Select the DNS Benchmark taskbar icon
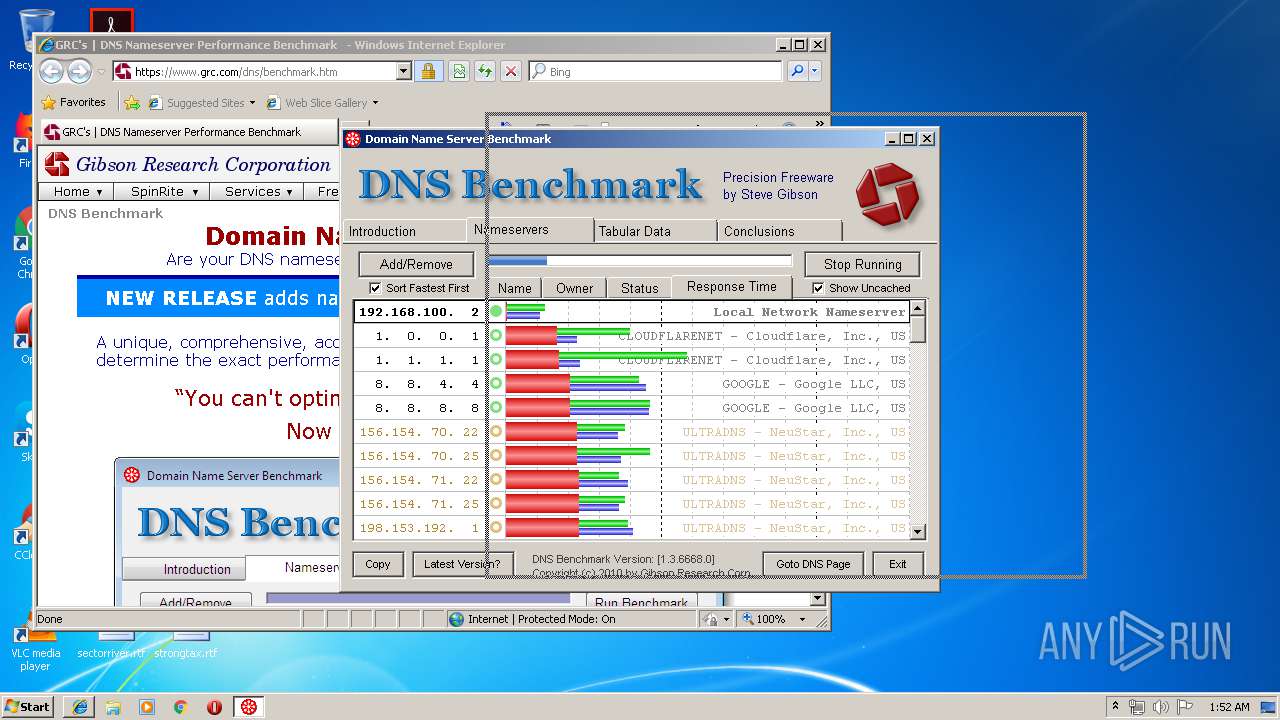The image size is (1280, 720). (249, 707)
